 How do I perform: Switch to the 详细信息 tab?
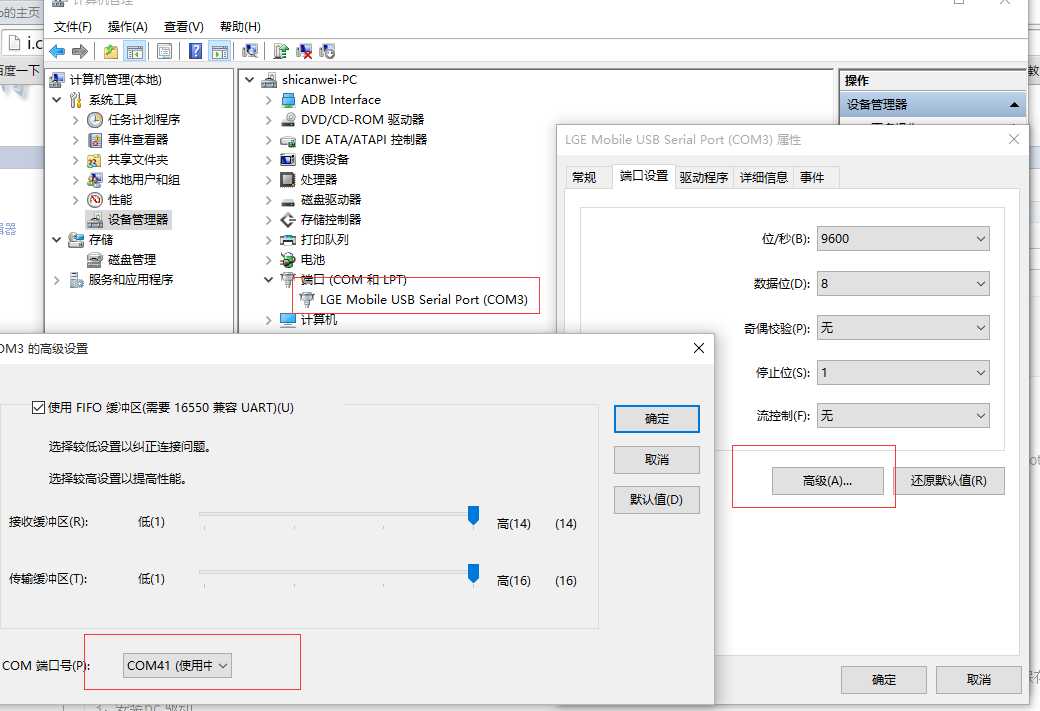[763, 177]
